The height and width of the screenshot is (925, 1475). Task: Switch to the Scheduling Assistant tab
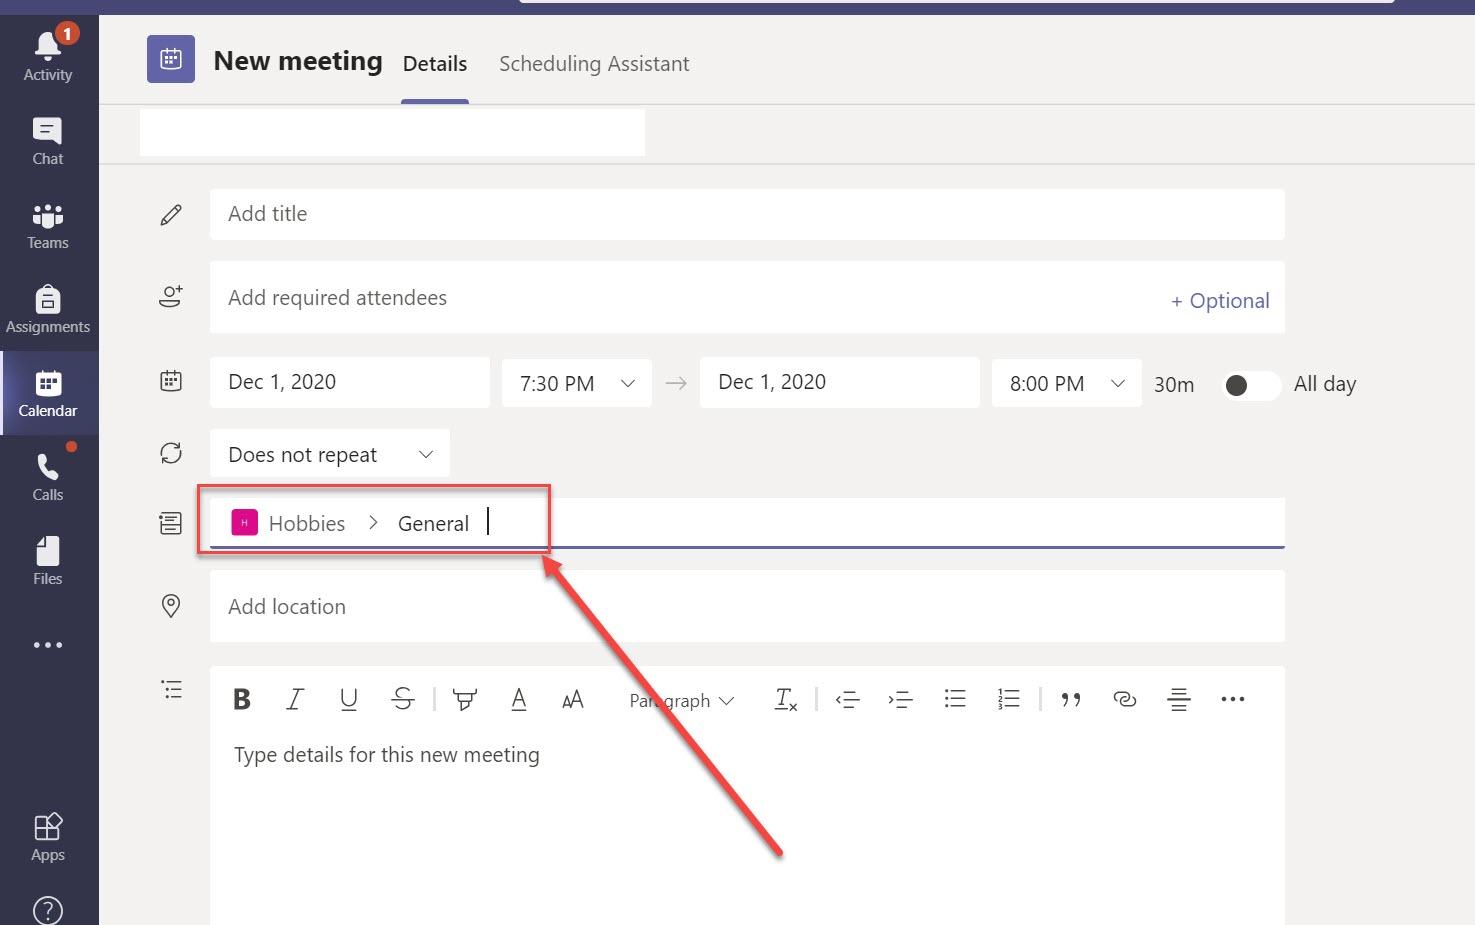pyautogui.click(x=594, y=64)
